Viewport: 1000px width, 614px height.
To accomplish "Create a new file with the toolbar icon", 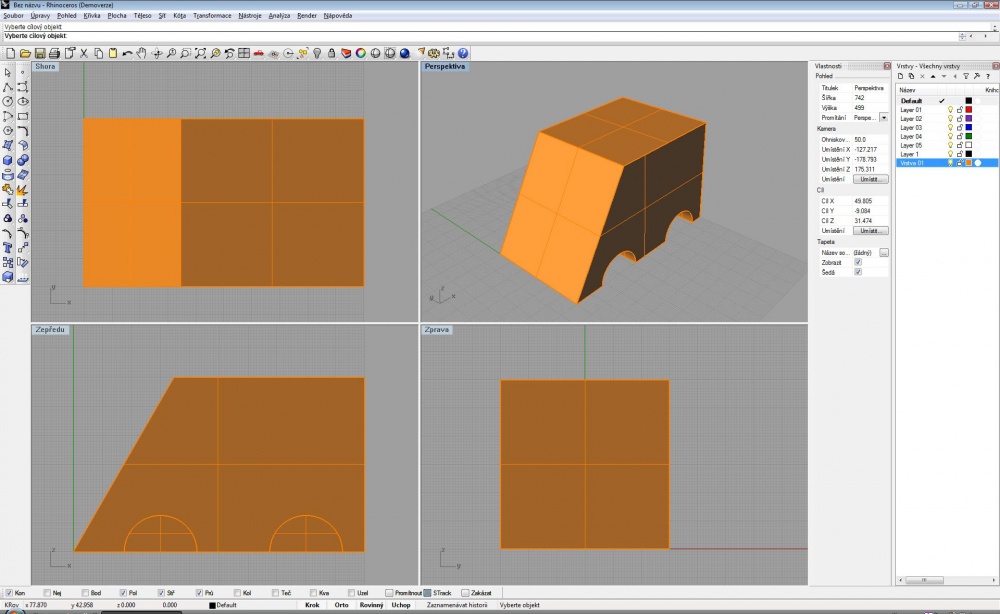I will coord(11,54).
